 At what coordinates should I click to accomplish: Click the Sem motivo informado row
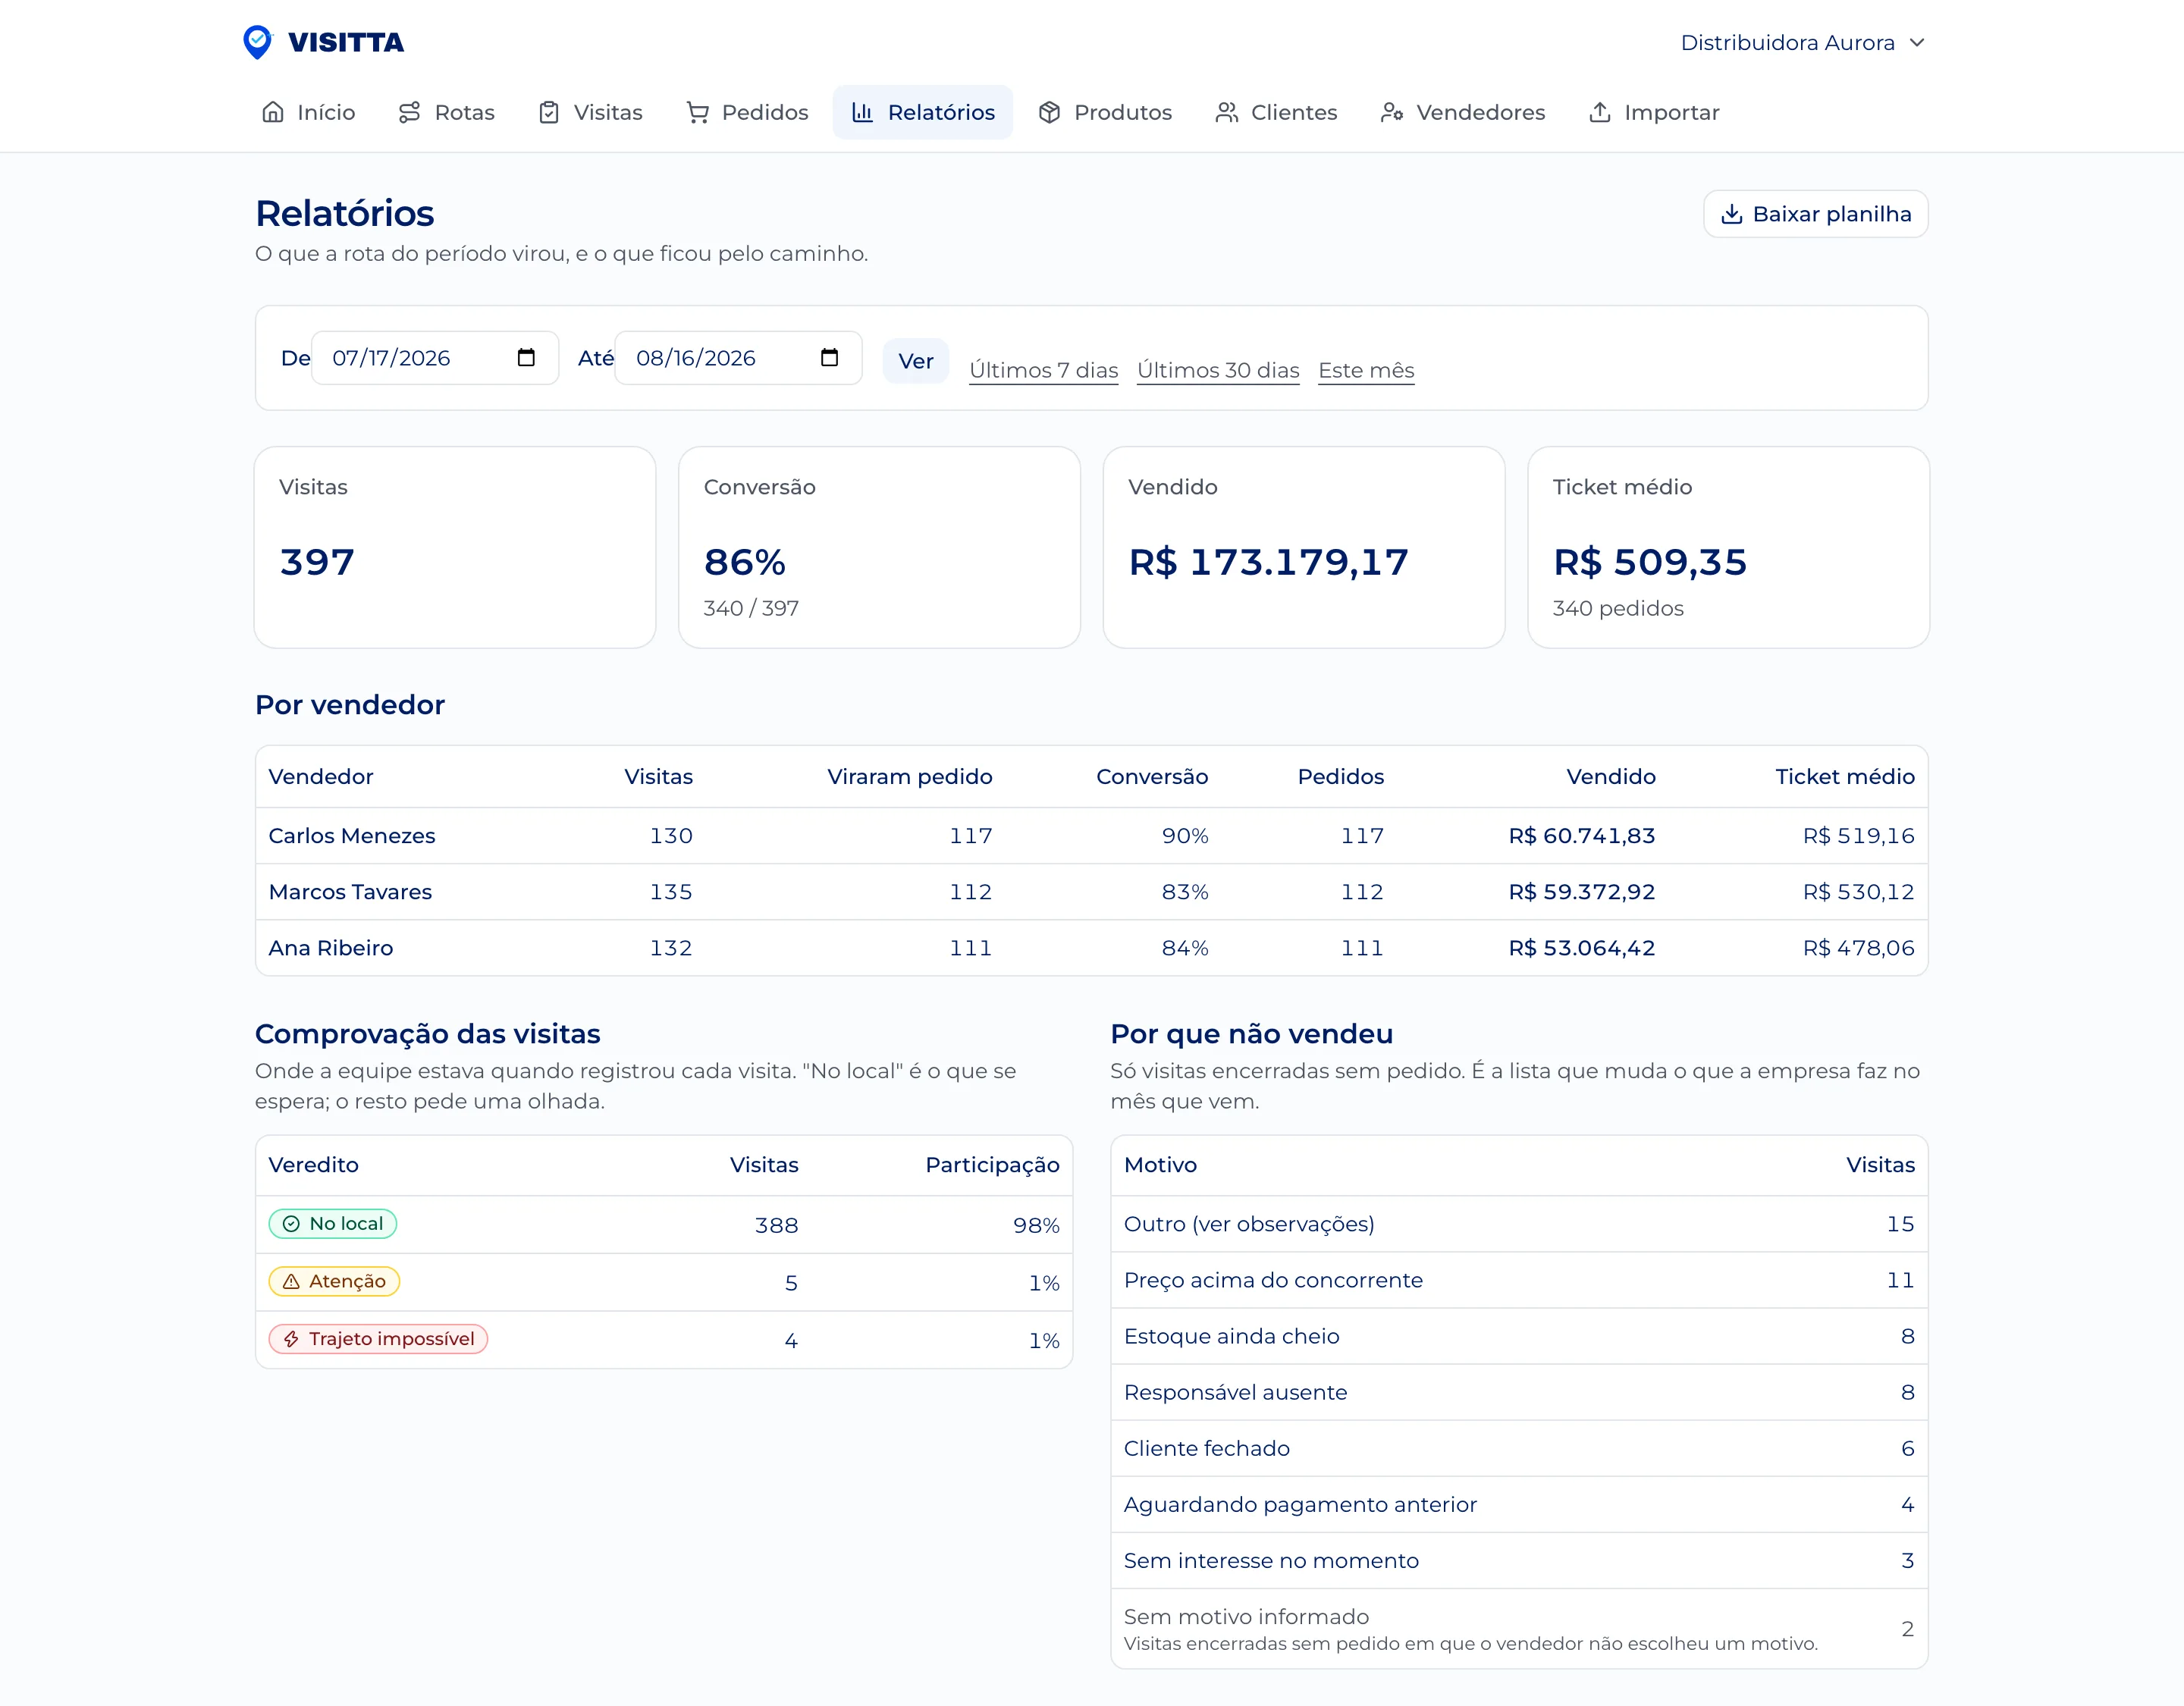coord(1519,1628)
